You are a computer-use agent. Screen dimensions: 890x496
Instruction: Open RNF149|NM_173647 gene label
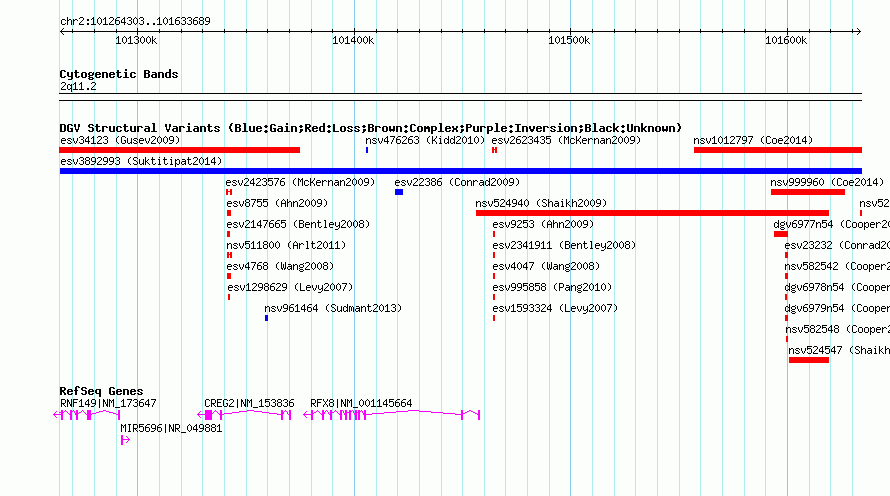[x=108, y=403]
